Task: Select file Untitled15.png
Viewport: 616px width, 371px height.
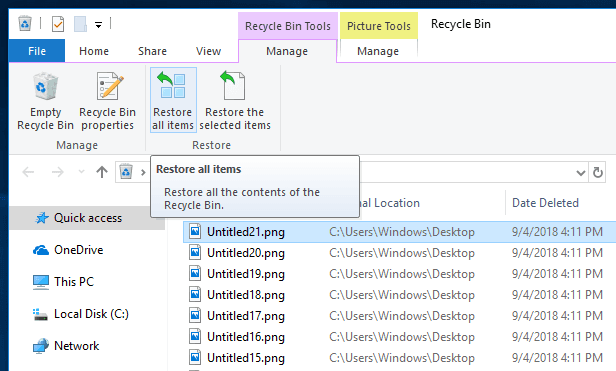Action: tap(246, 358)
